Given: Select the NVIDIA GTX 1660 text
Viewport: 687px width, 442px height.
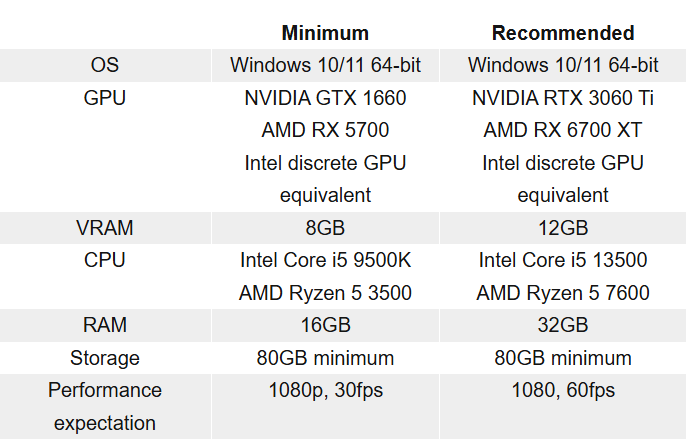Looking at the screenshot, I should pyautogui.click(x=325, y=98).
